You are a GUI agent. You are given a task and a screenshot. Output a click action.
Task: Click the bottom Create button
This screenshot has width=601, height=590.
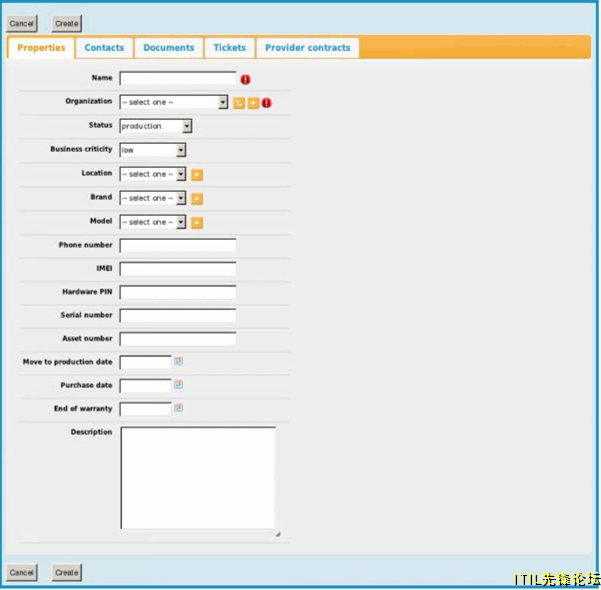[67, 572]
